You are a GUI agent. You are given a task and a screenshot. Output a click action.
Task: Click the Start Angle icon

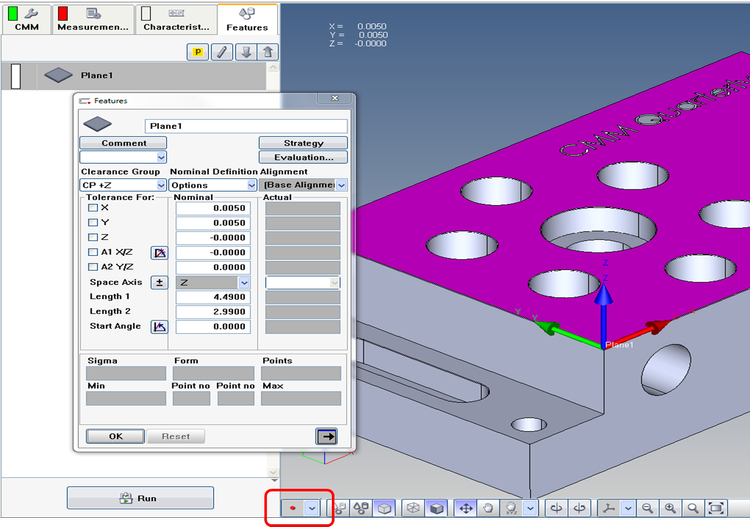(159, 327)
